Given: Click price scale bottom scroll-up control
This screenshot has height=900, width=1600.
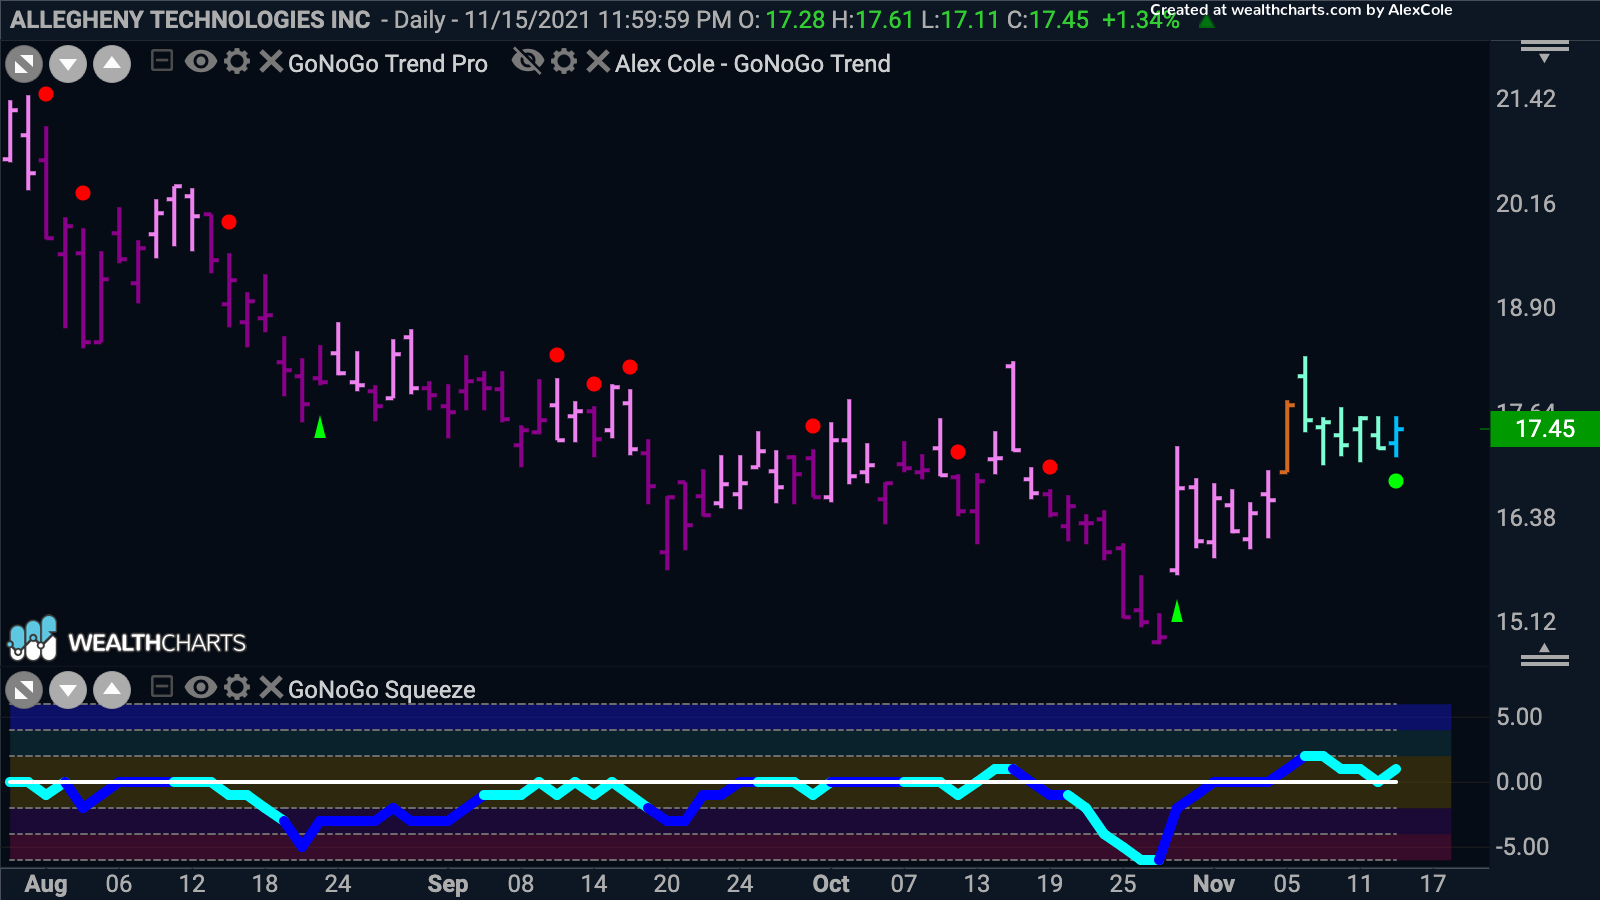Looking at the screenshot, I should (1545, 655).
